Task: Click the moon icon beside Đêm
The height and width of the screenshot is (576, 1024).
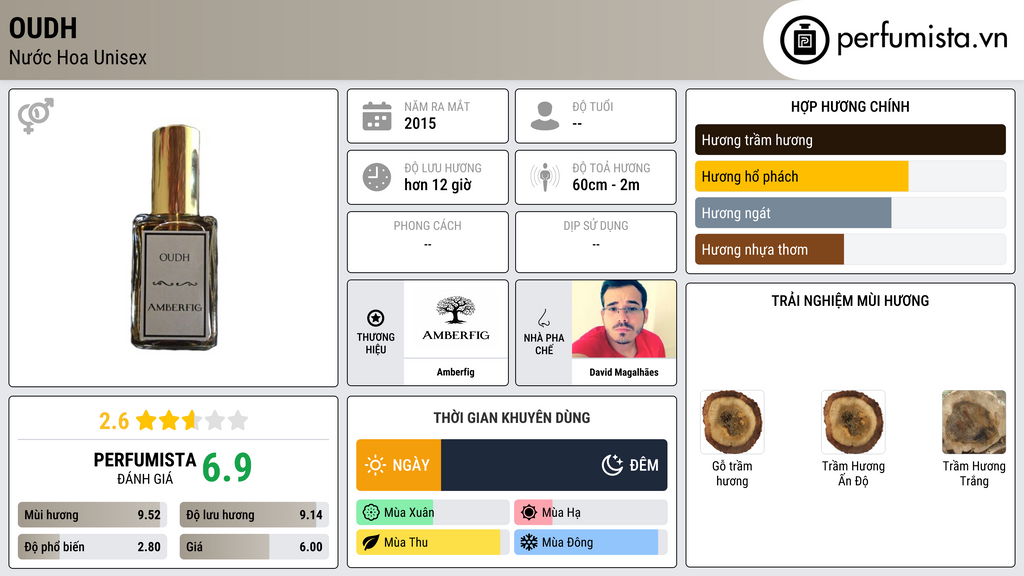Action: 612,465
